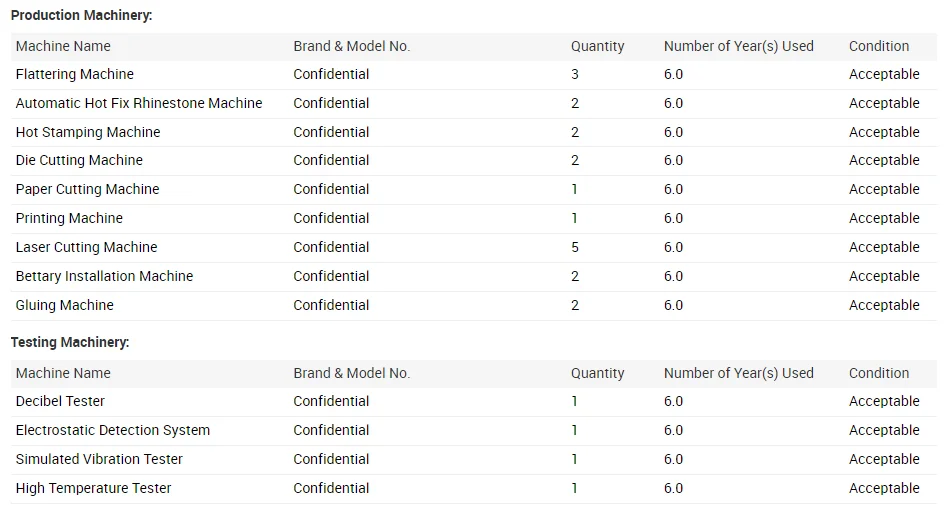Click the Simulated Vibration Tester name
The image size is (946, 519).
[99, 459]
